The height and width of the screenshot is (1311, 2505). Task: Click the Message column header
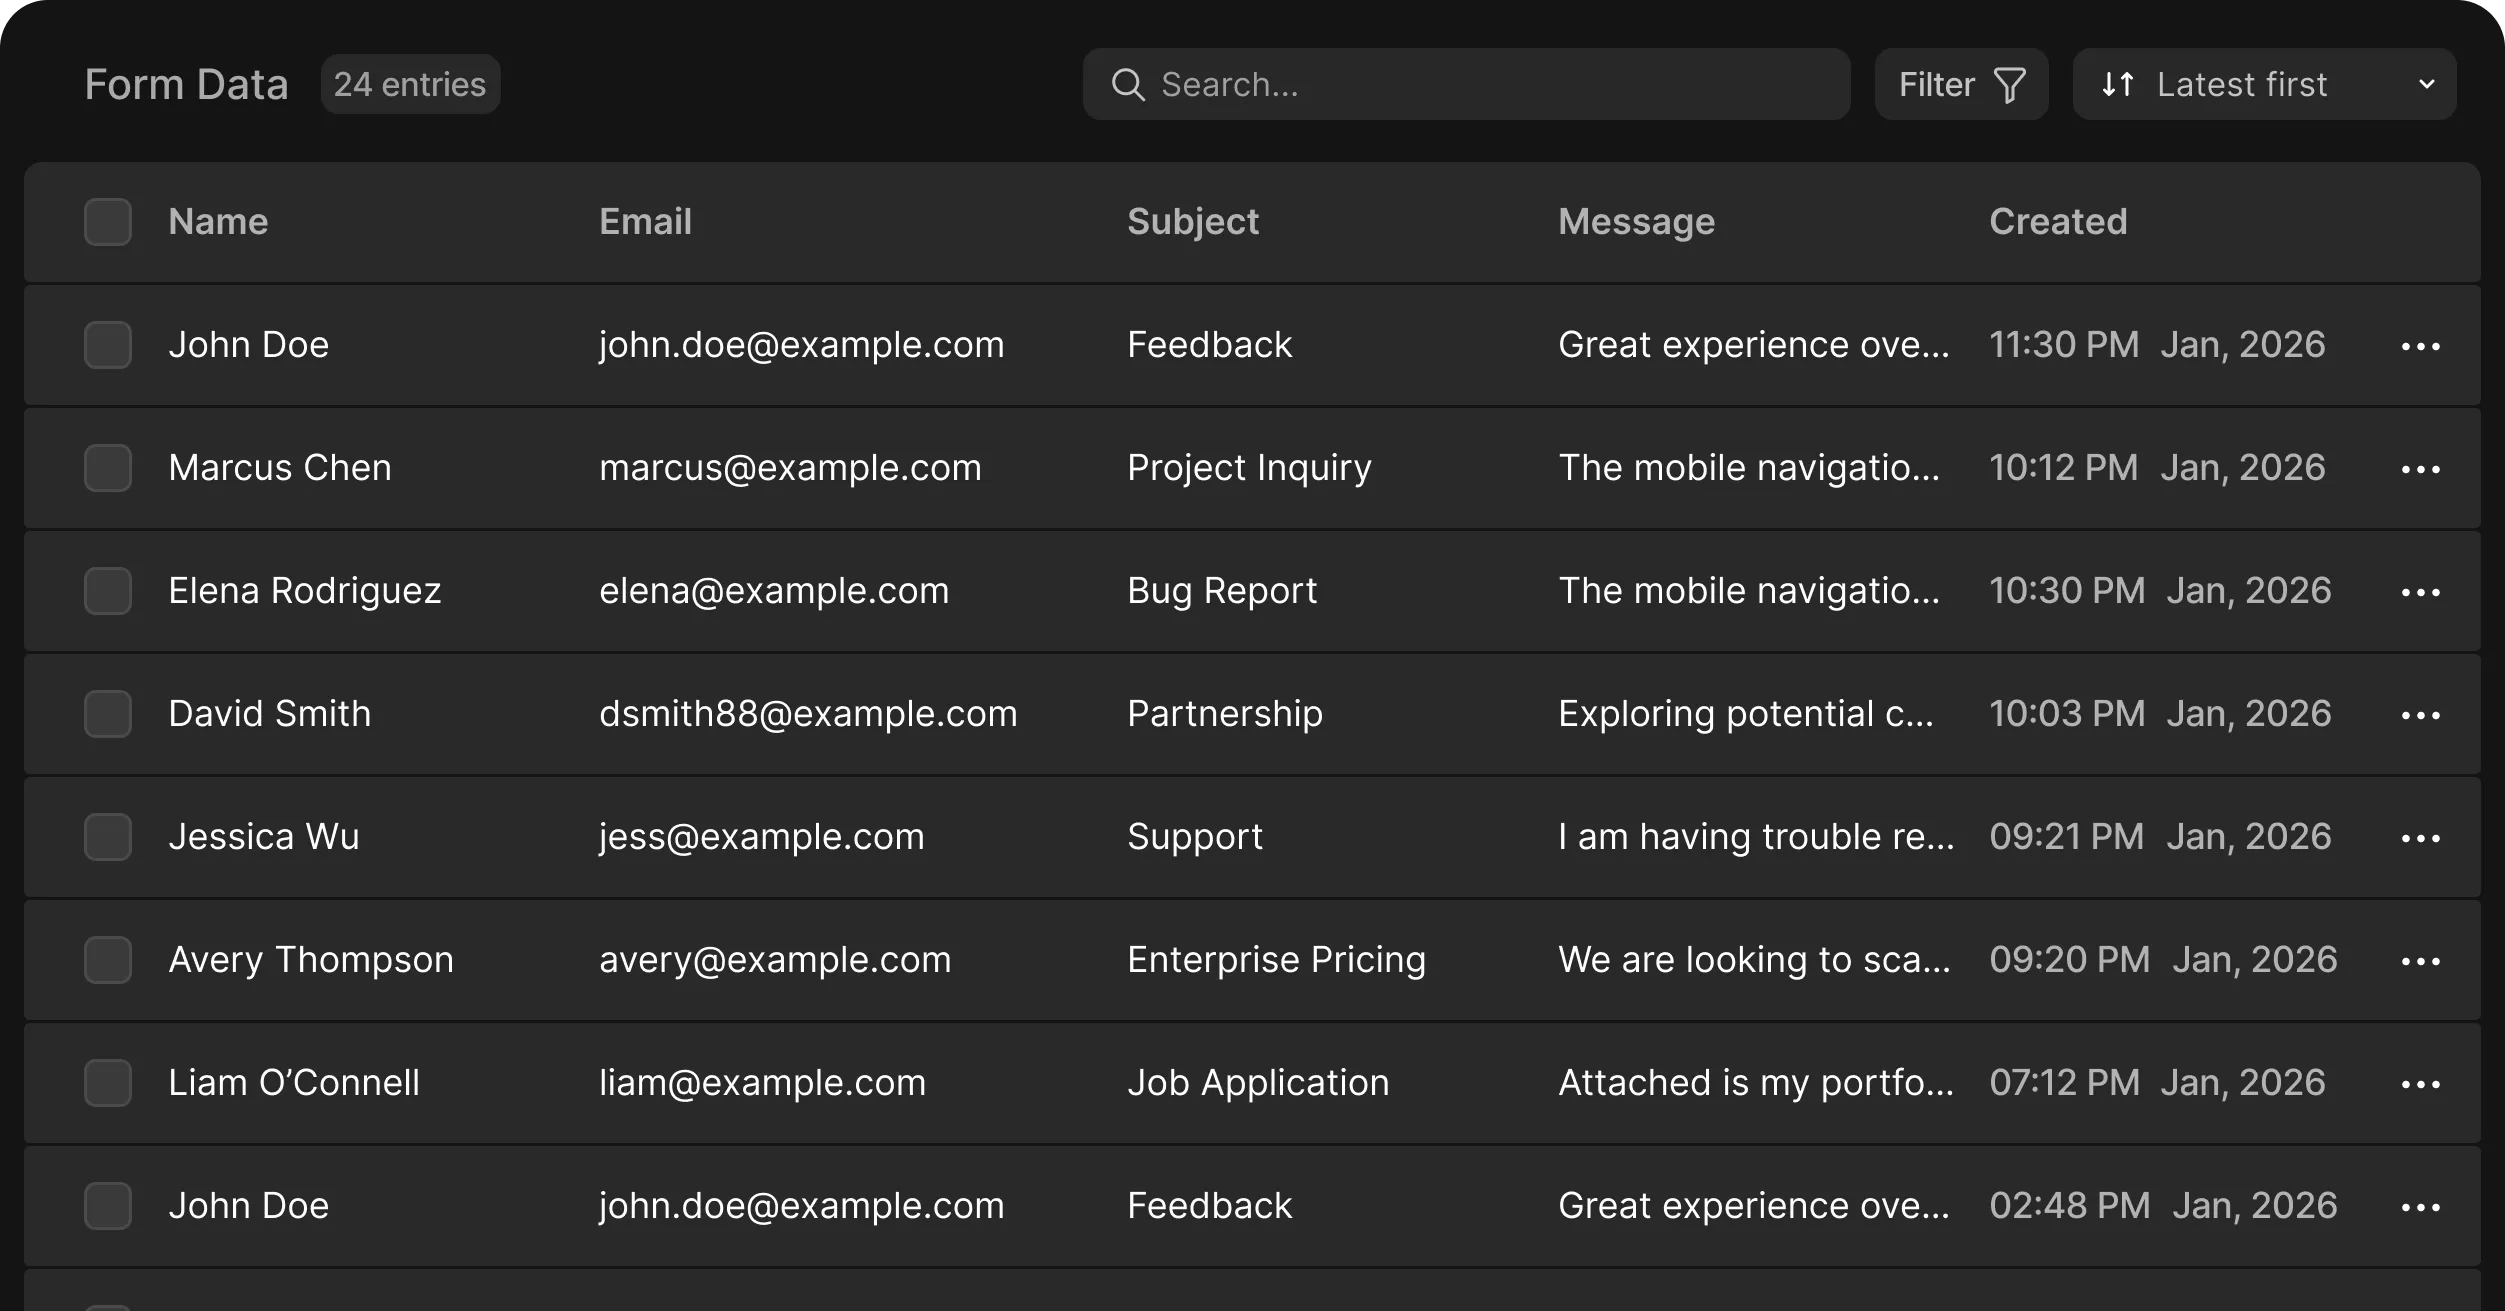[x=1636, y=222]
